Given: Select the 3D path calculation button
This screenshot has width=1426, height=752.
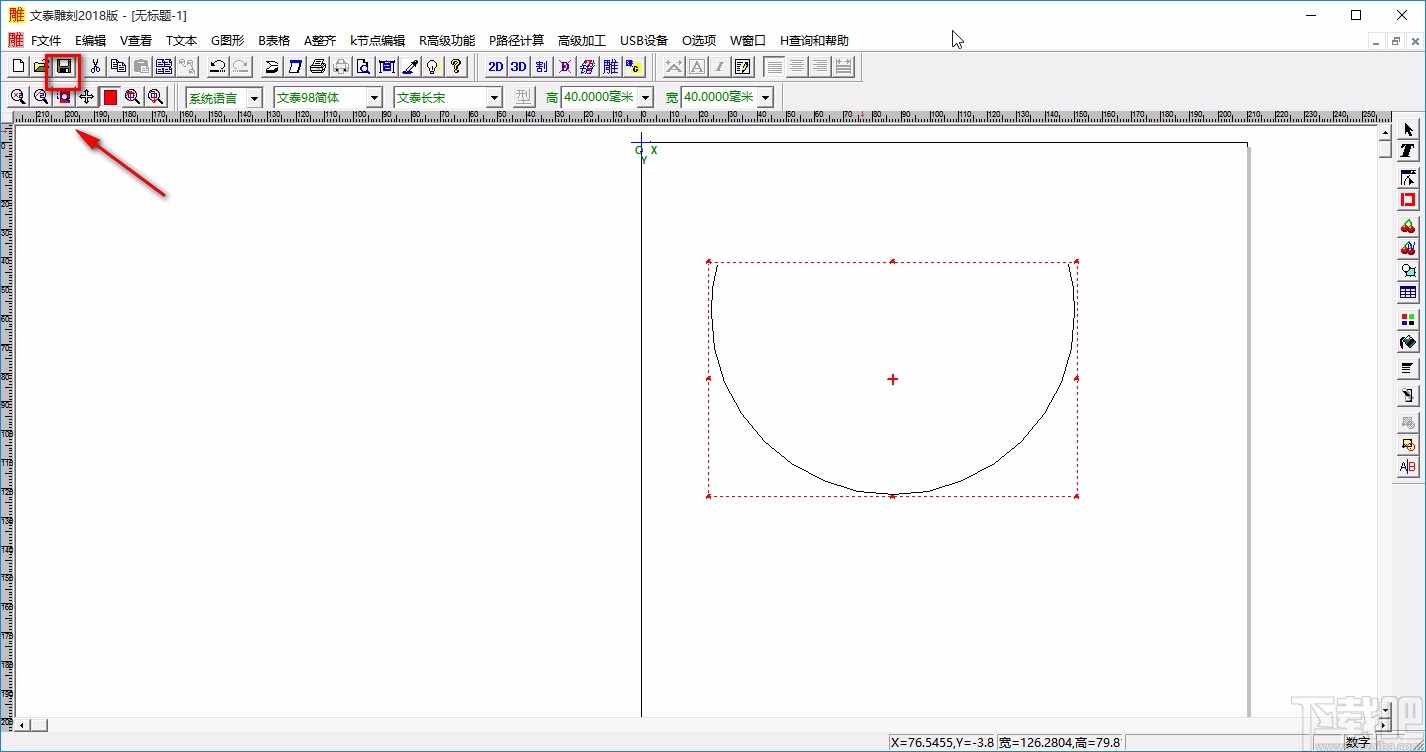Looking at the screenshot, I should 518,67.
